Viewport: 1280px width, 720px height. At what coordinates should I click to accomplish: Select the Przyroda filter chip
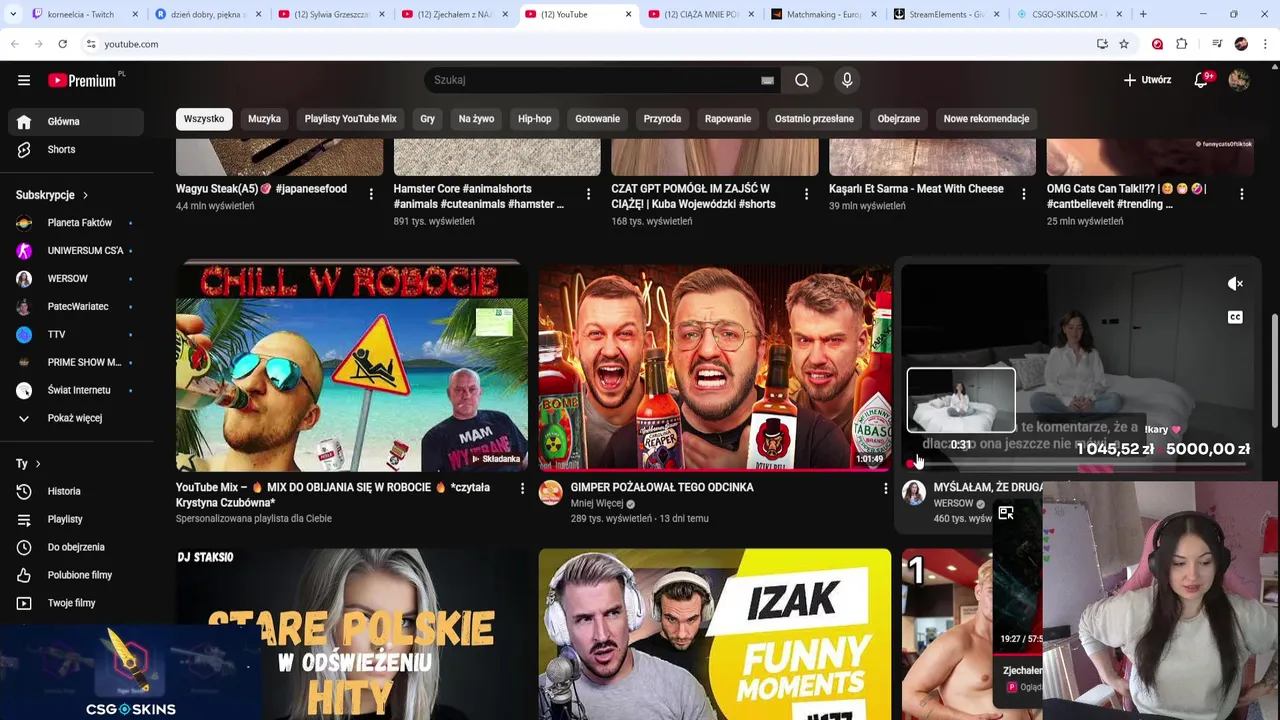click(x=662, y=119)
